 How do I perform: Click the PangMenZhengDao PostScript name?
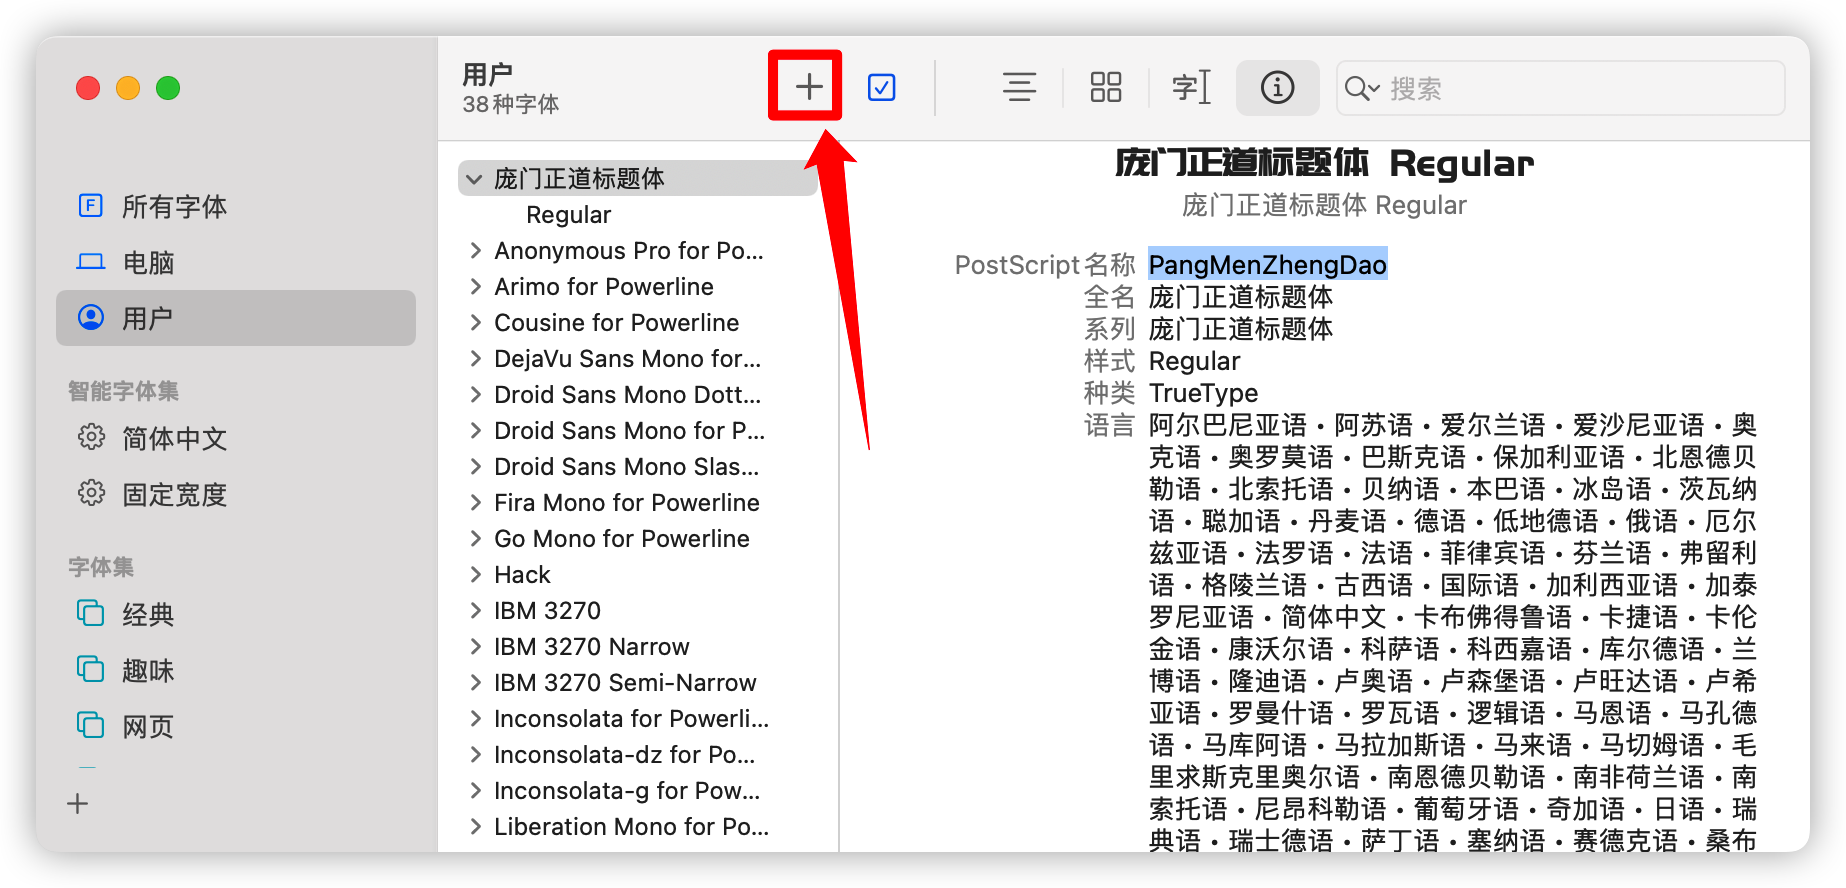[1267, 265]
